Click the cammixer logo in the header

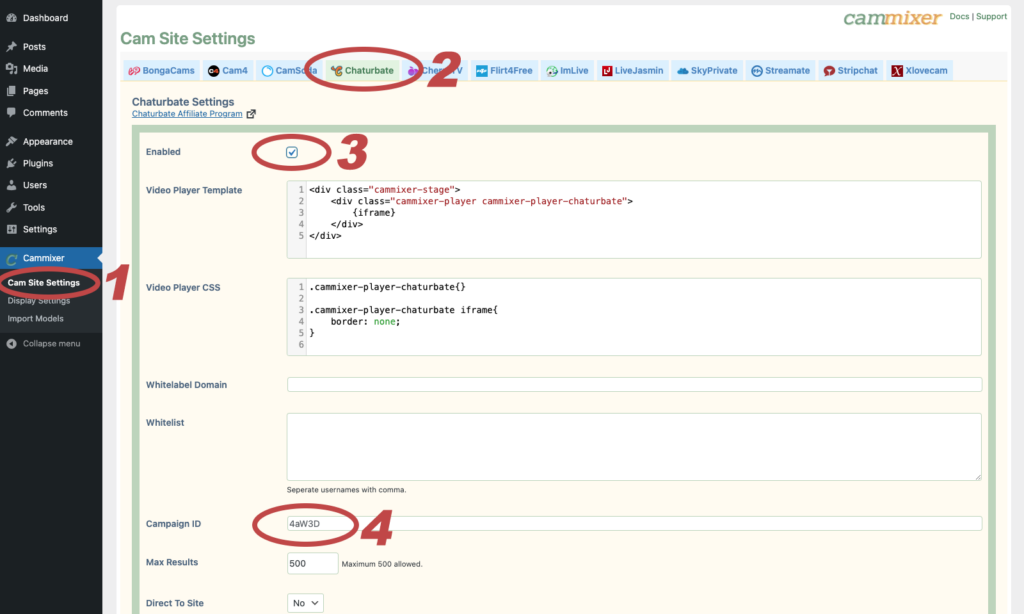[892, 18]
